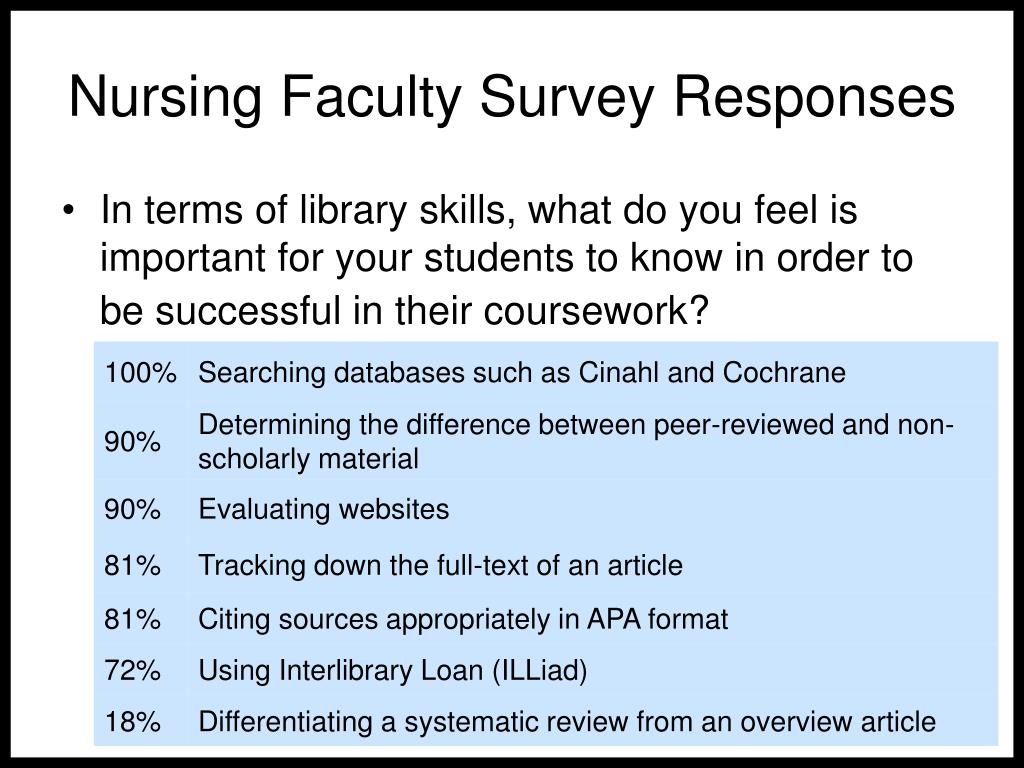Click 'scholarly material' text in the table

308,459
